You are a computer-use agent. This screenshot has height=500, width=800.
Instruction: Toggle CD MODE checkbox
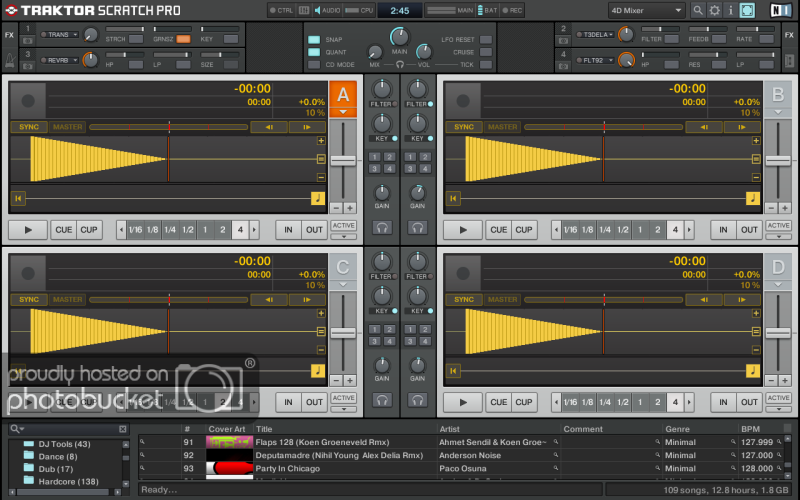(x=314, y=65)
